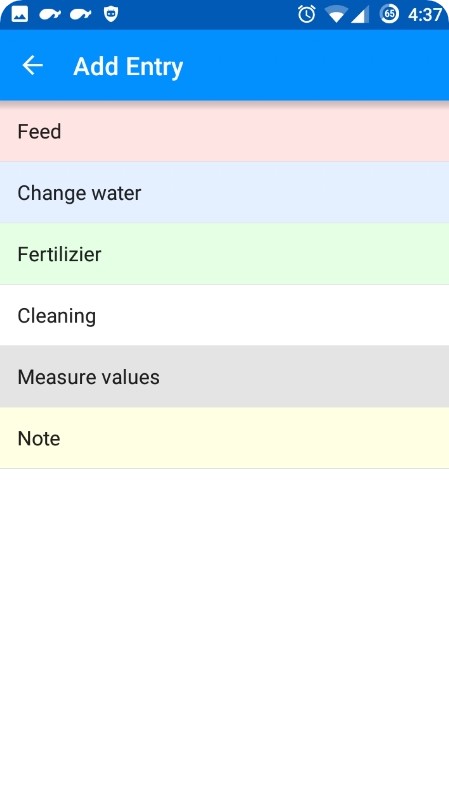Tap the second fish notification icon
The width and height of the screenshot is (449, 805).
81,14
